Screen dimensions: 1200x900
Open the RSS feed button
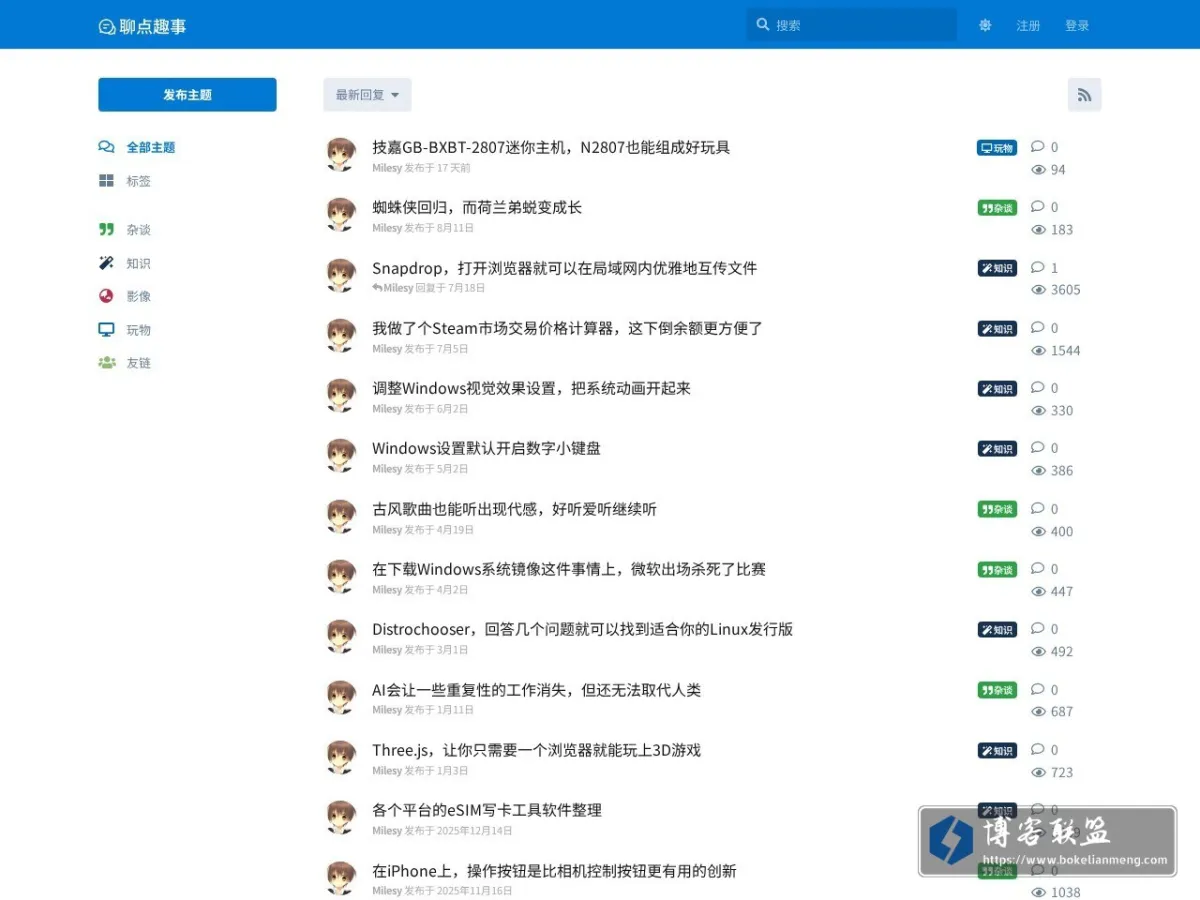(1084, 95)
